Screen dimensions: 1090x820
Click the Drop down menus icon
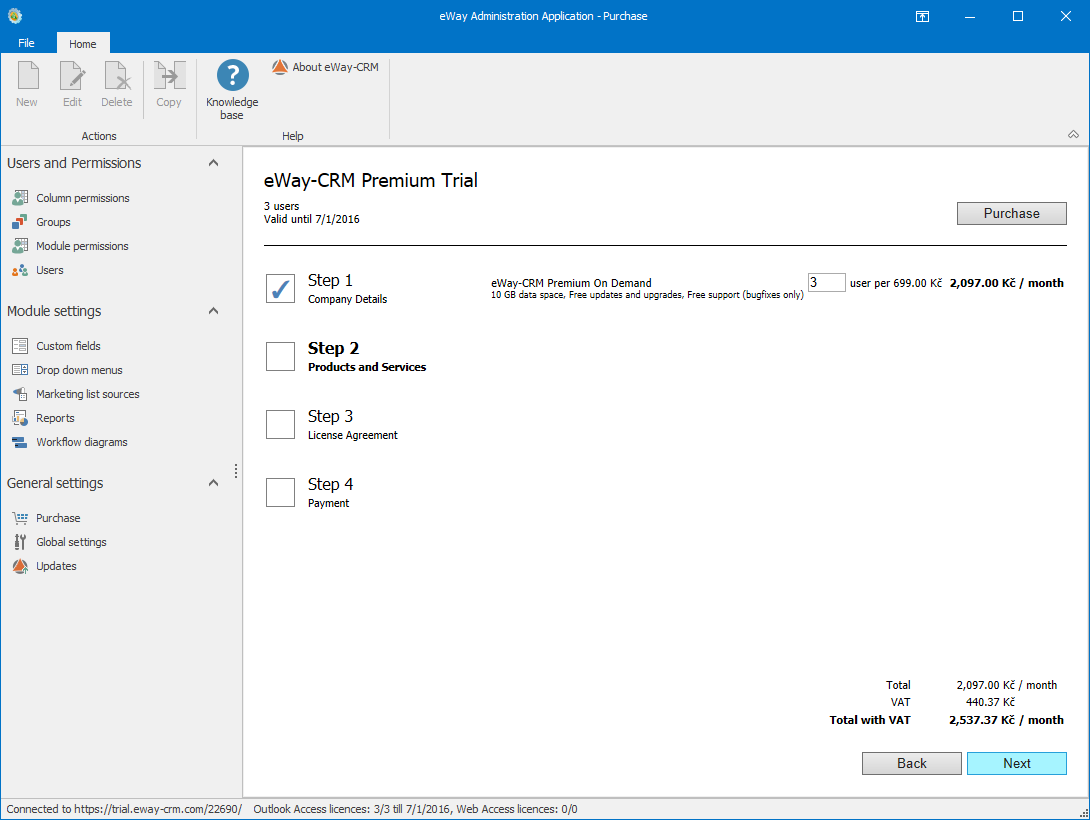coord(20,370)
